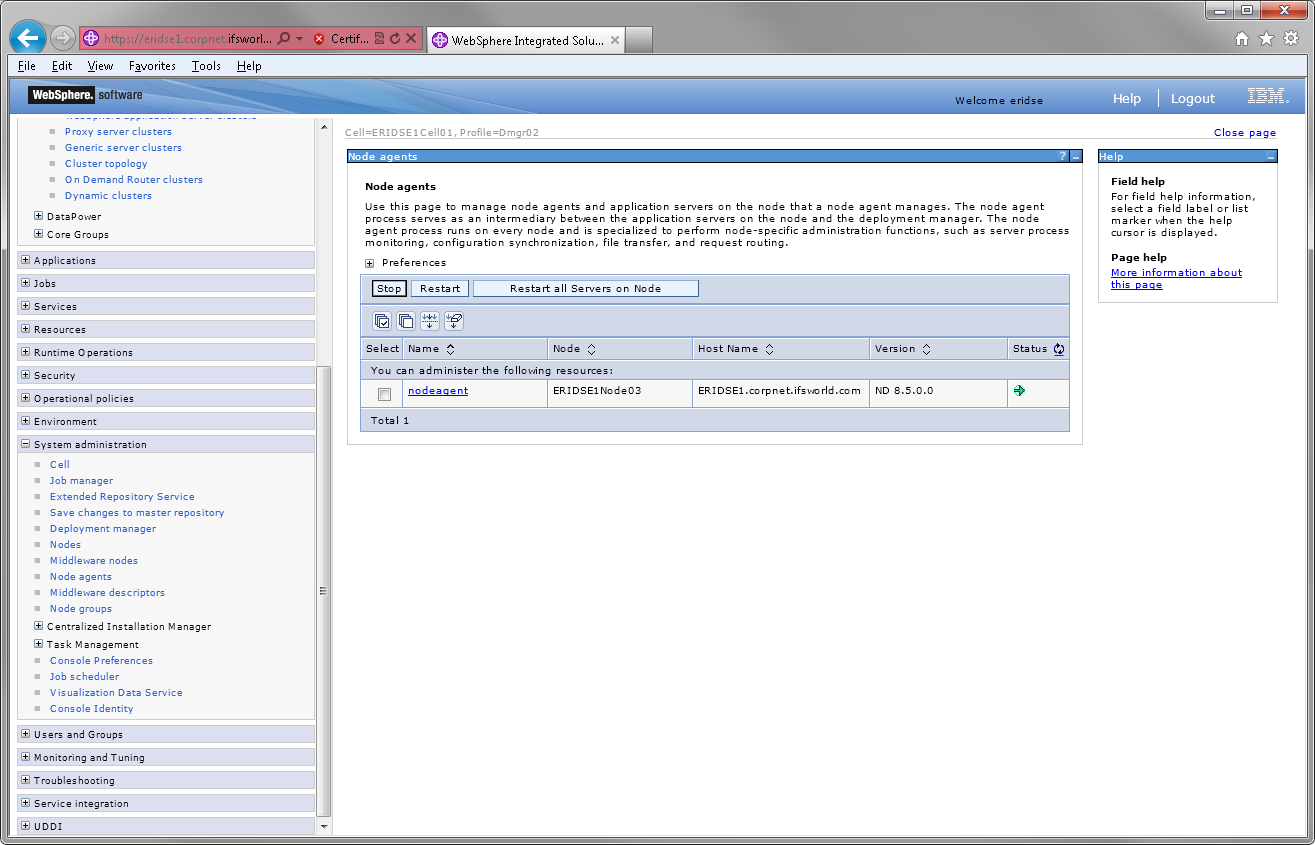This screenshot has height=845, width=1315.
Task: Click the Logout link
Action: [1193, 98]
